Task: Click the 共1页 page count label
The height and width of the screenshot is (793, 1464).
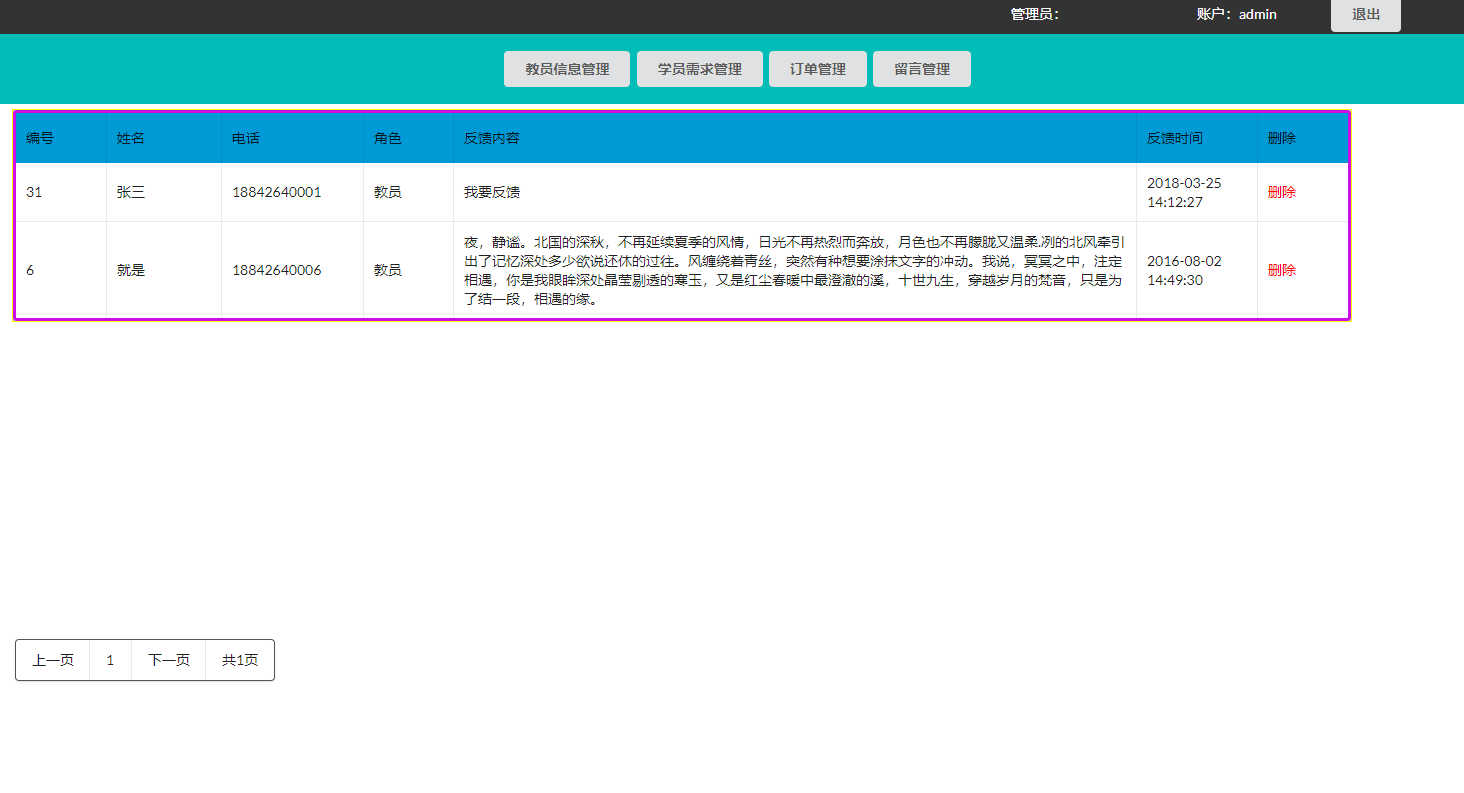Action: 239,660
